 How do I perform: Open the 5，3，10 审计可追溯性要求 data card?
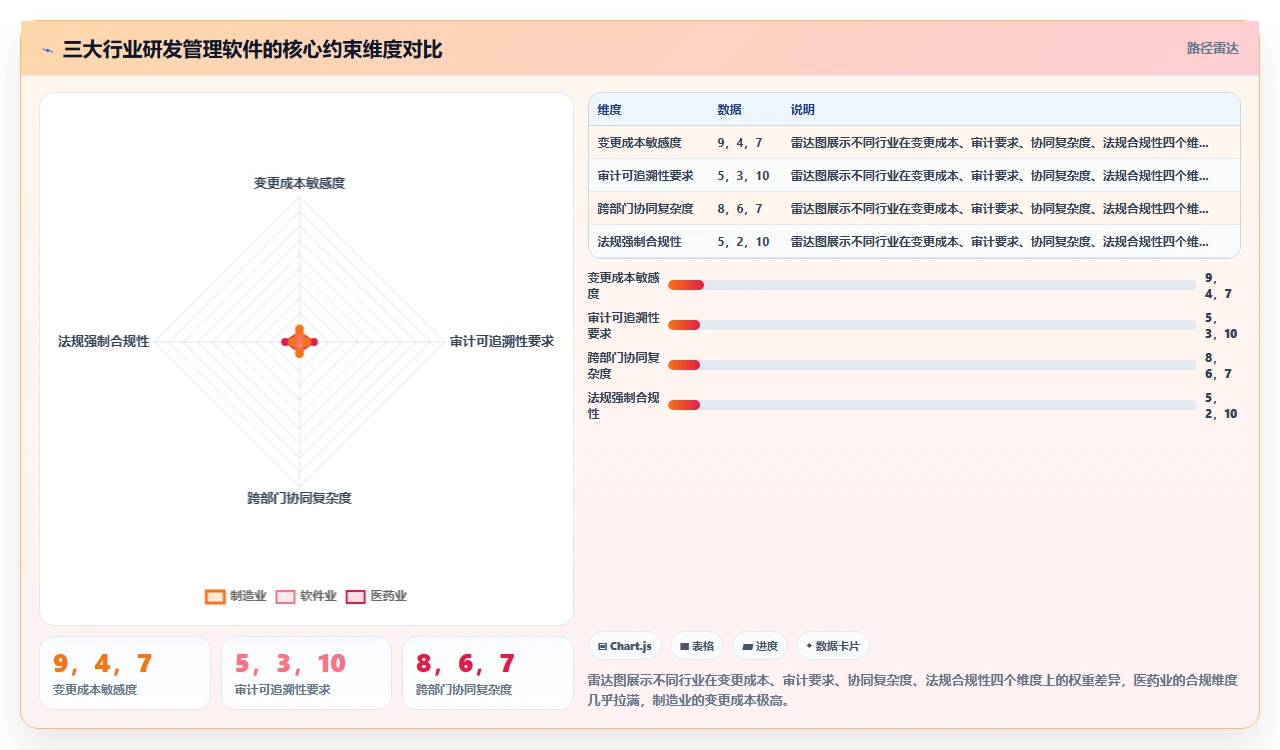(x=306, y=673)
